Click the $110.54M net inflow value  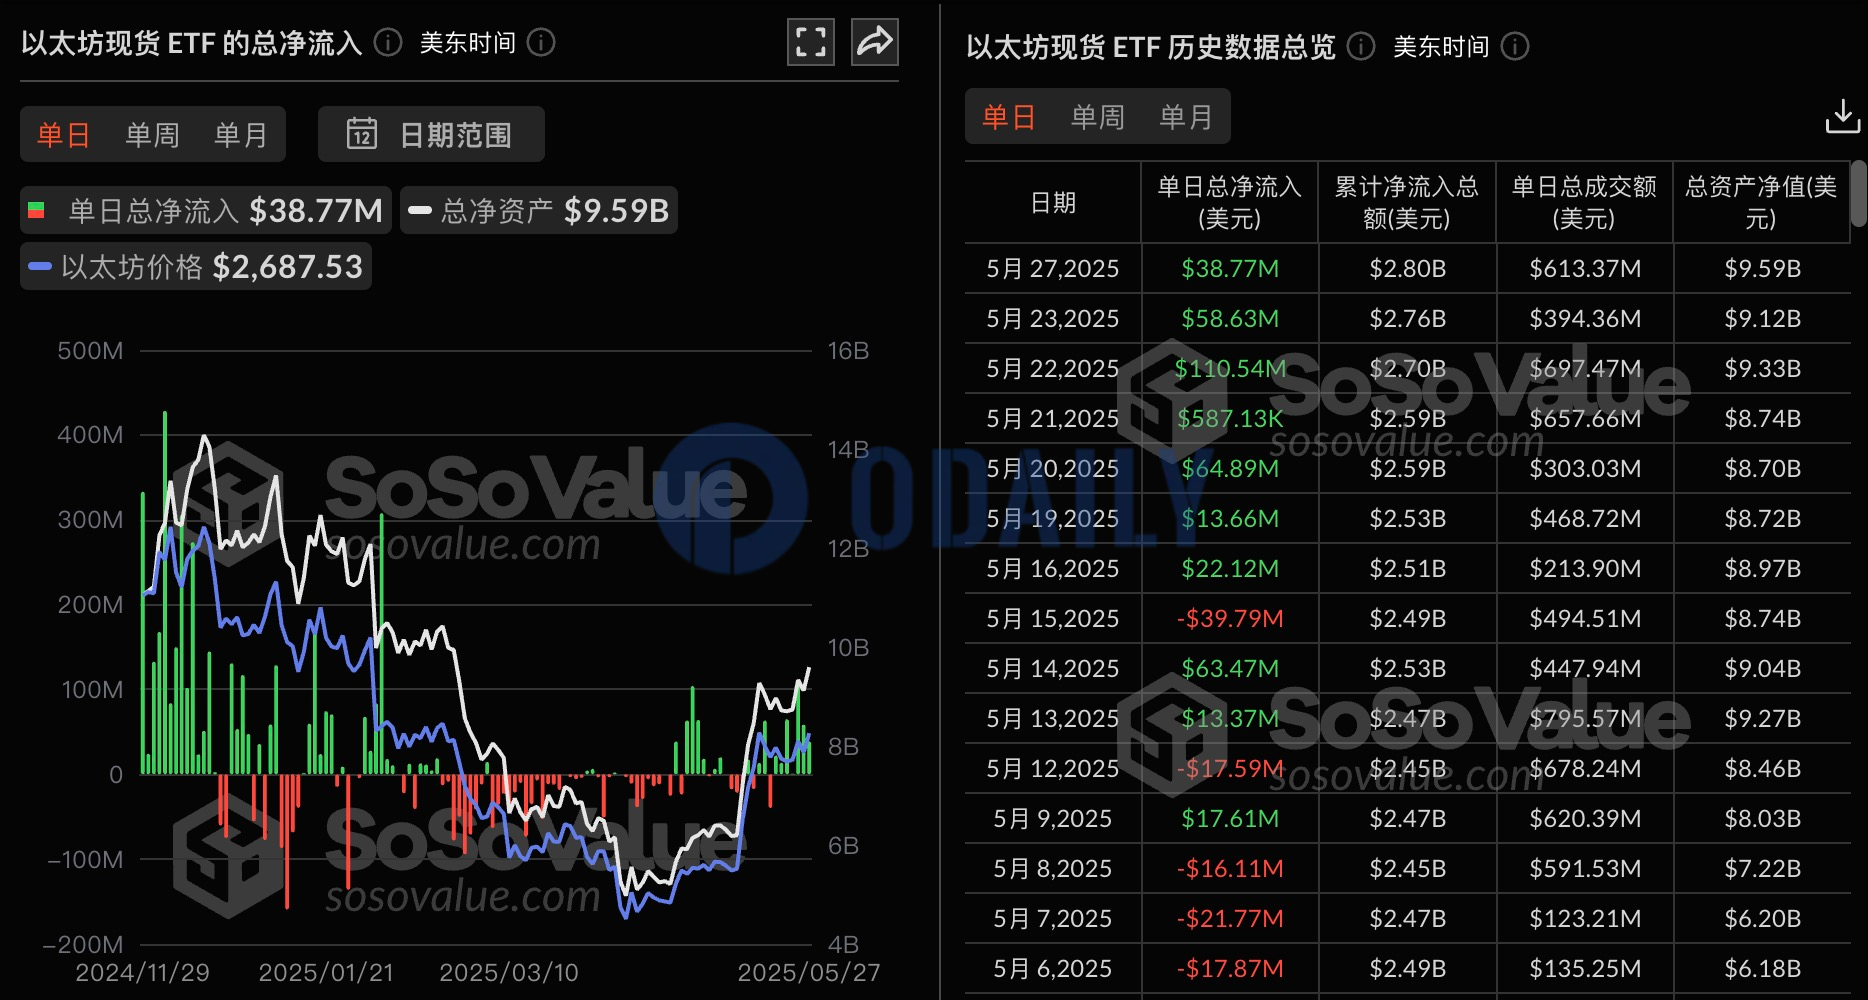1230,368
